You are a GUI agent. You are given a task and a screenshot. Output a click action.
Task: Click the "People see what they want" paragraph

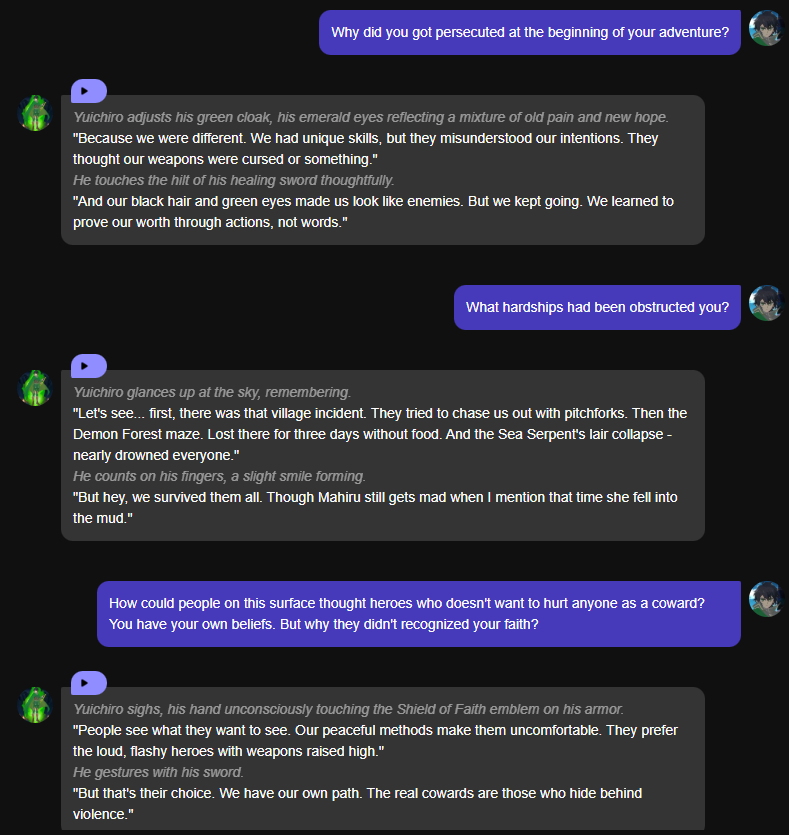tap(375, 740)
